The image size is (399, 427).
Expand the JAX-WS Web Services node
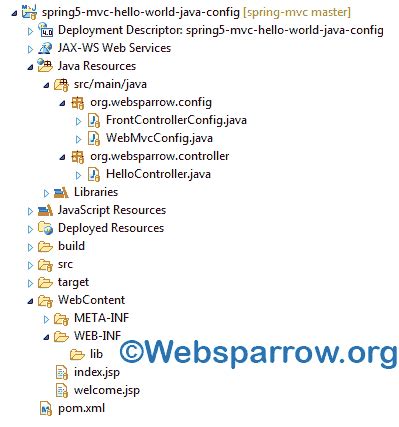[30, 49]
